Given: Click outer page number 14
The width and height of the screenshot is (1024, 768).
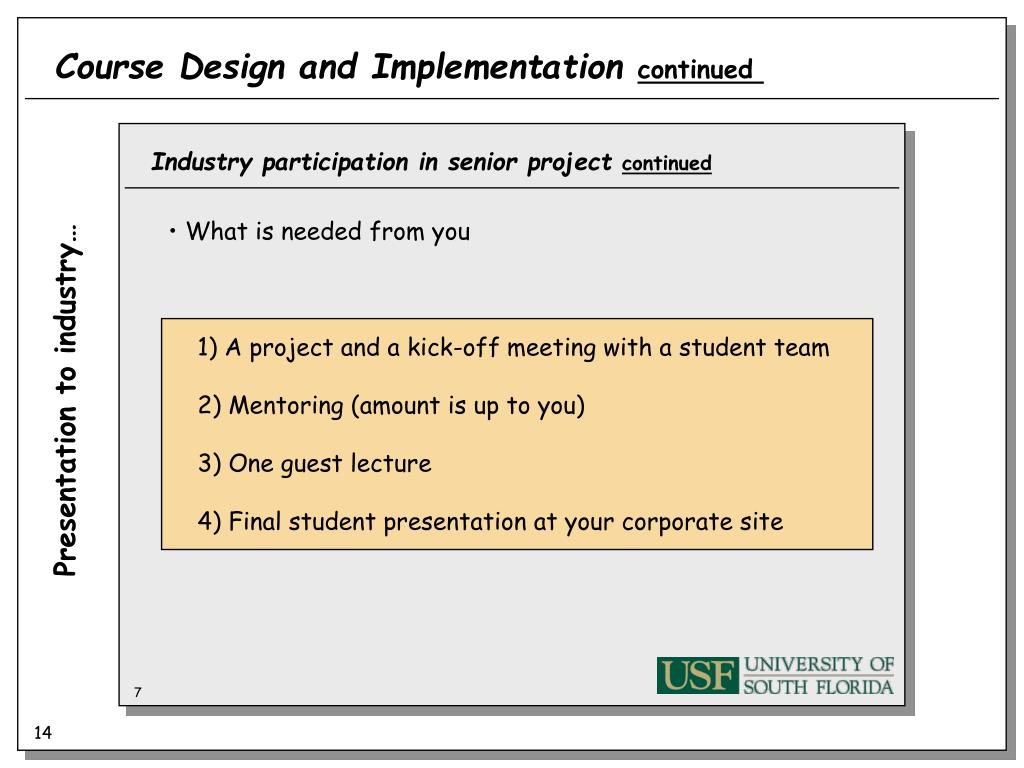Looking at the screenshot, I should [x=42, y=733].
